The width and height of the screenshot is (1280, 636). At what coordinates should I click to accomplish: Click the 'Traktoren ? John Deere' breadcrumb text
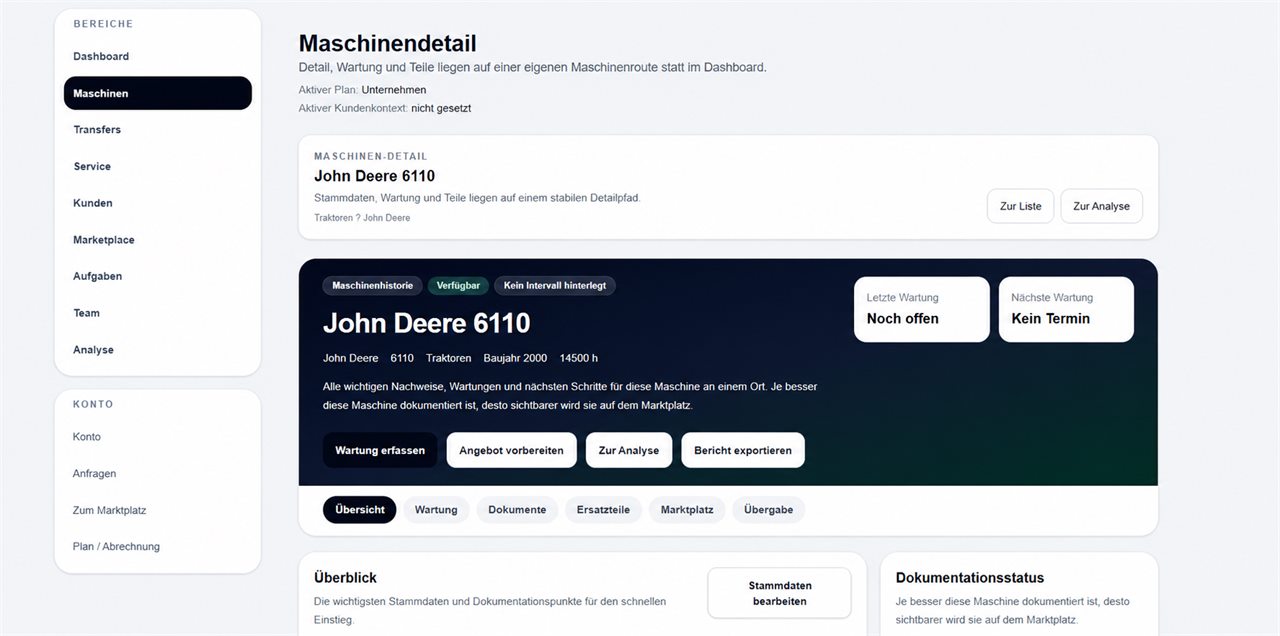(362, 217)
